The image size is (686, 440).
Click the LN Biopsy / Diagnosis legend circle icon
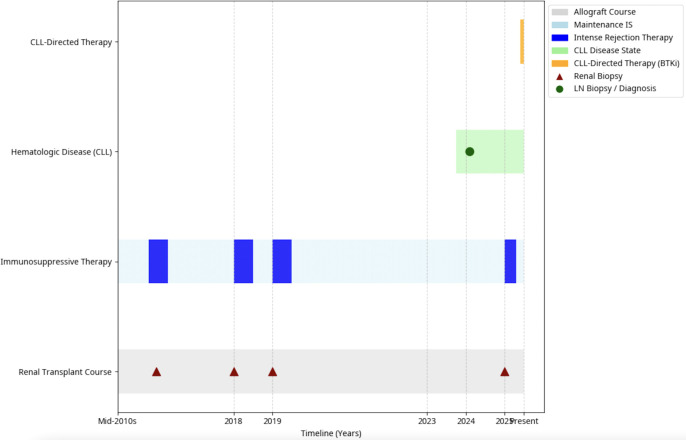[560, 89]
